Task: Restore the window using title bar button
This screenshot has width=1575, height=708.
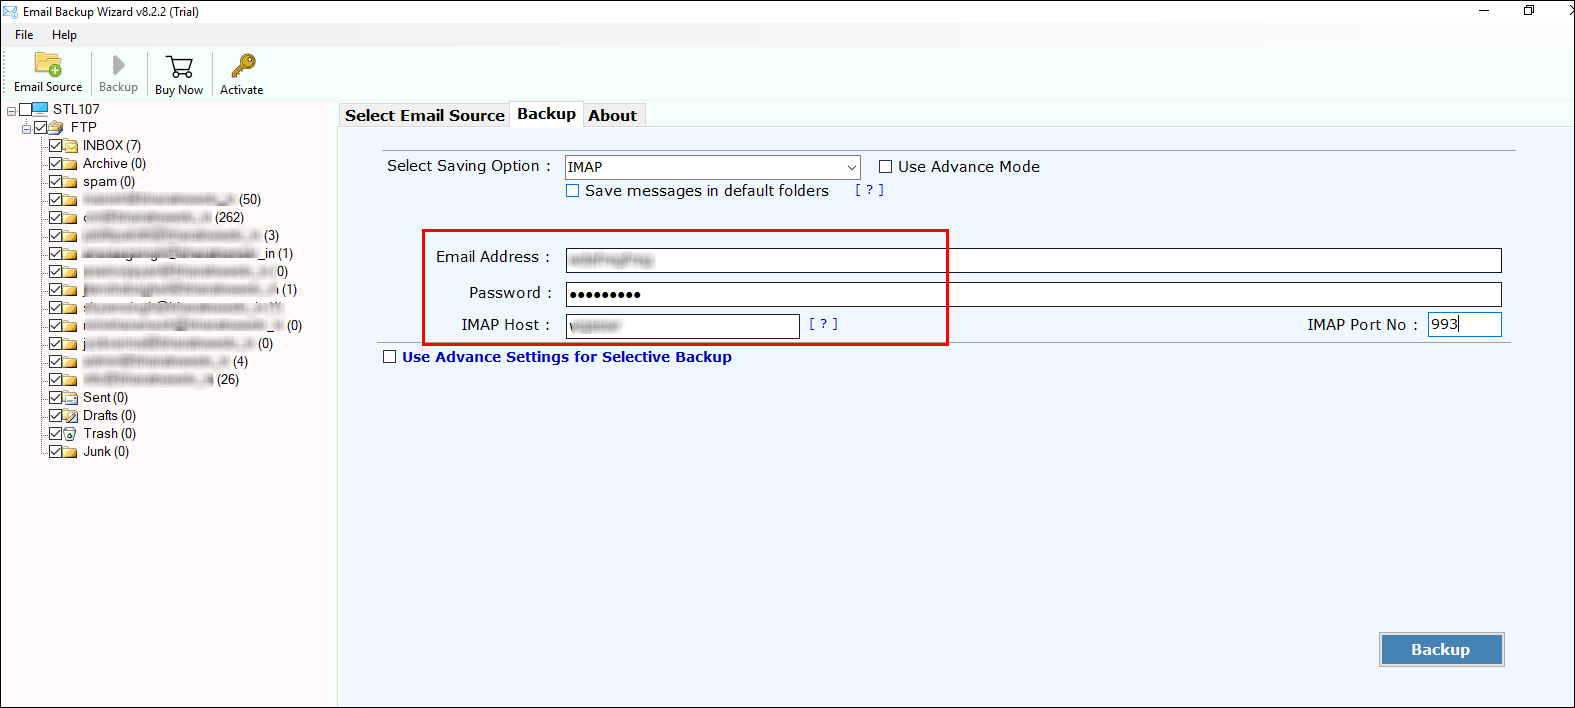Action: (x=1529, y=11)
